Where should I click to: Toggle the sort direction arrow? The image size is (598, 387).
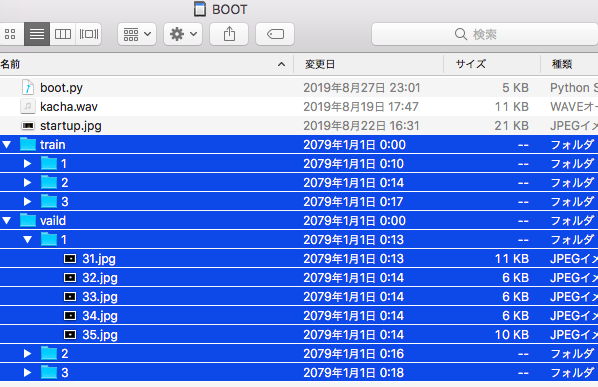281,64
